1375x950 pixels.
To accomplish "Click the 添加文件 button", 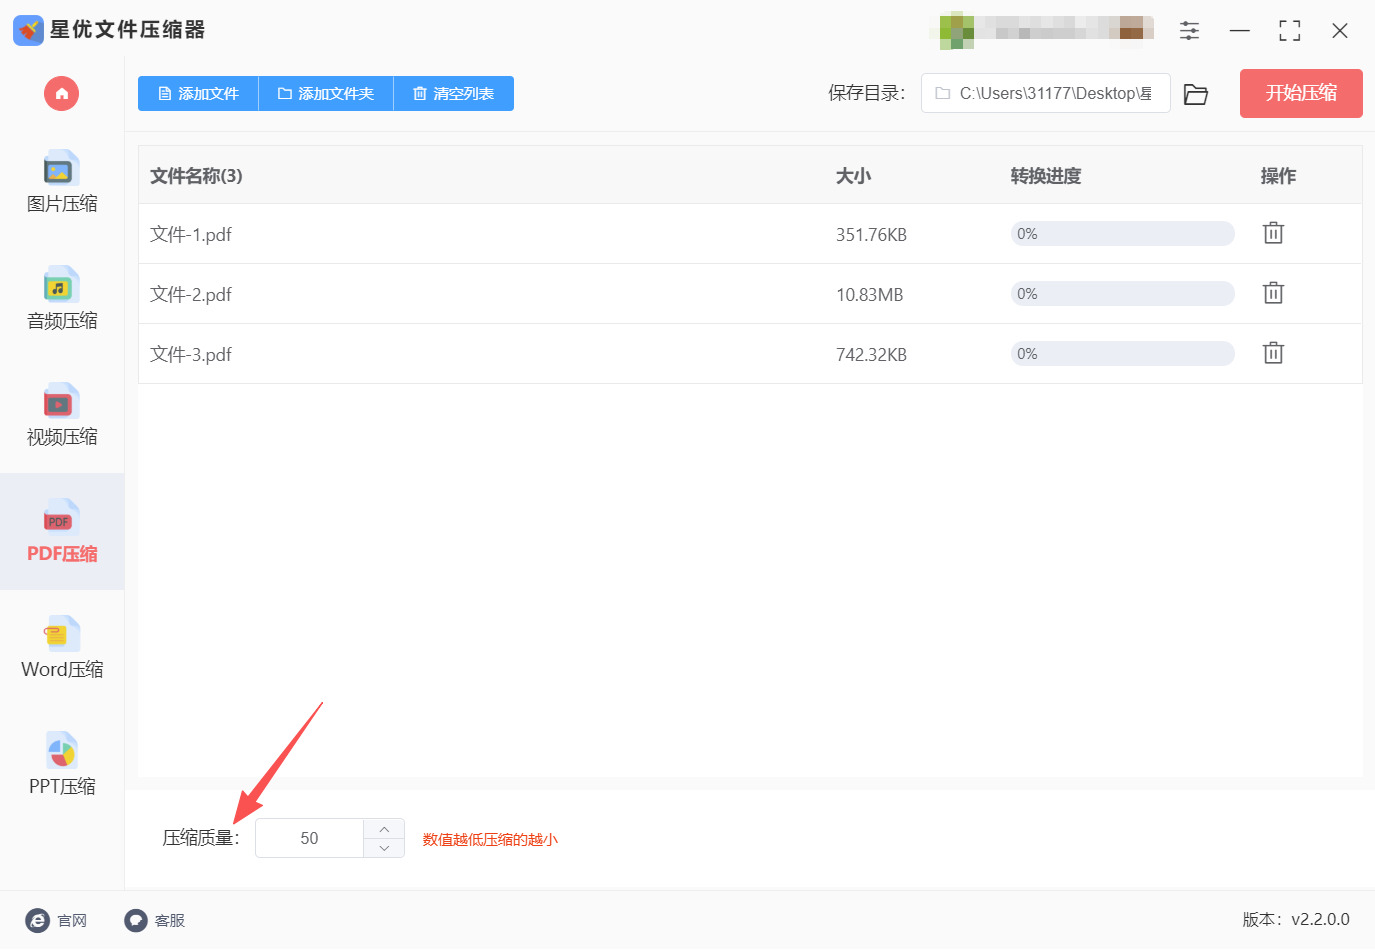I will 198,94.
